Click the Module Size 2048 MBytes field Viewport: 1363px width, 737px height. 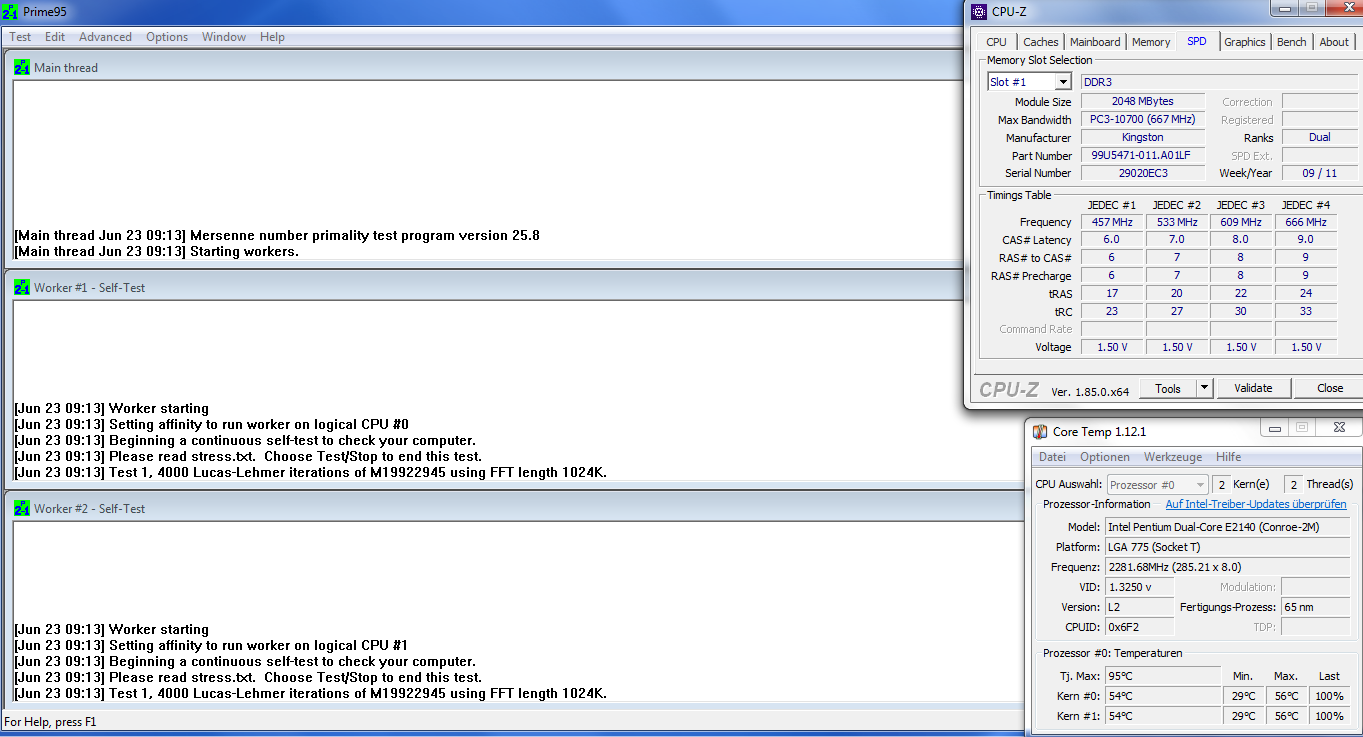click(x=1142, y=101)
